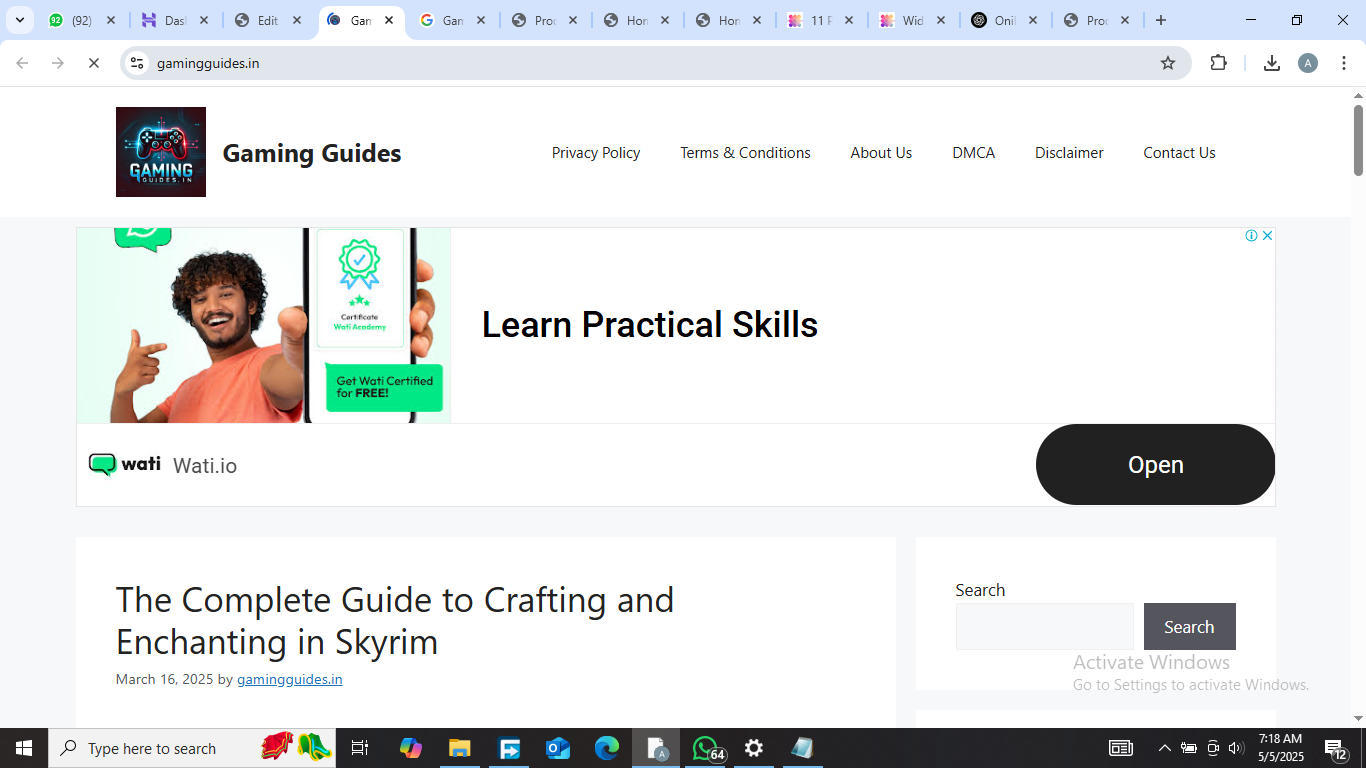This screenshot has width=1366, height=768.
Task: Click the address bar URL gamingguides.in
Action: [208, 63]
